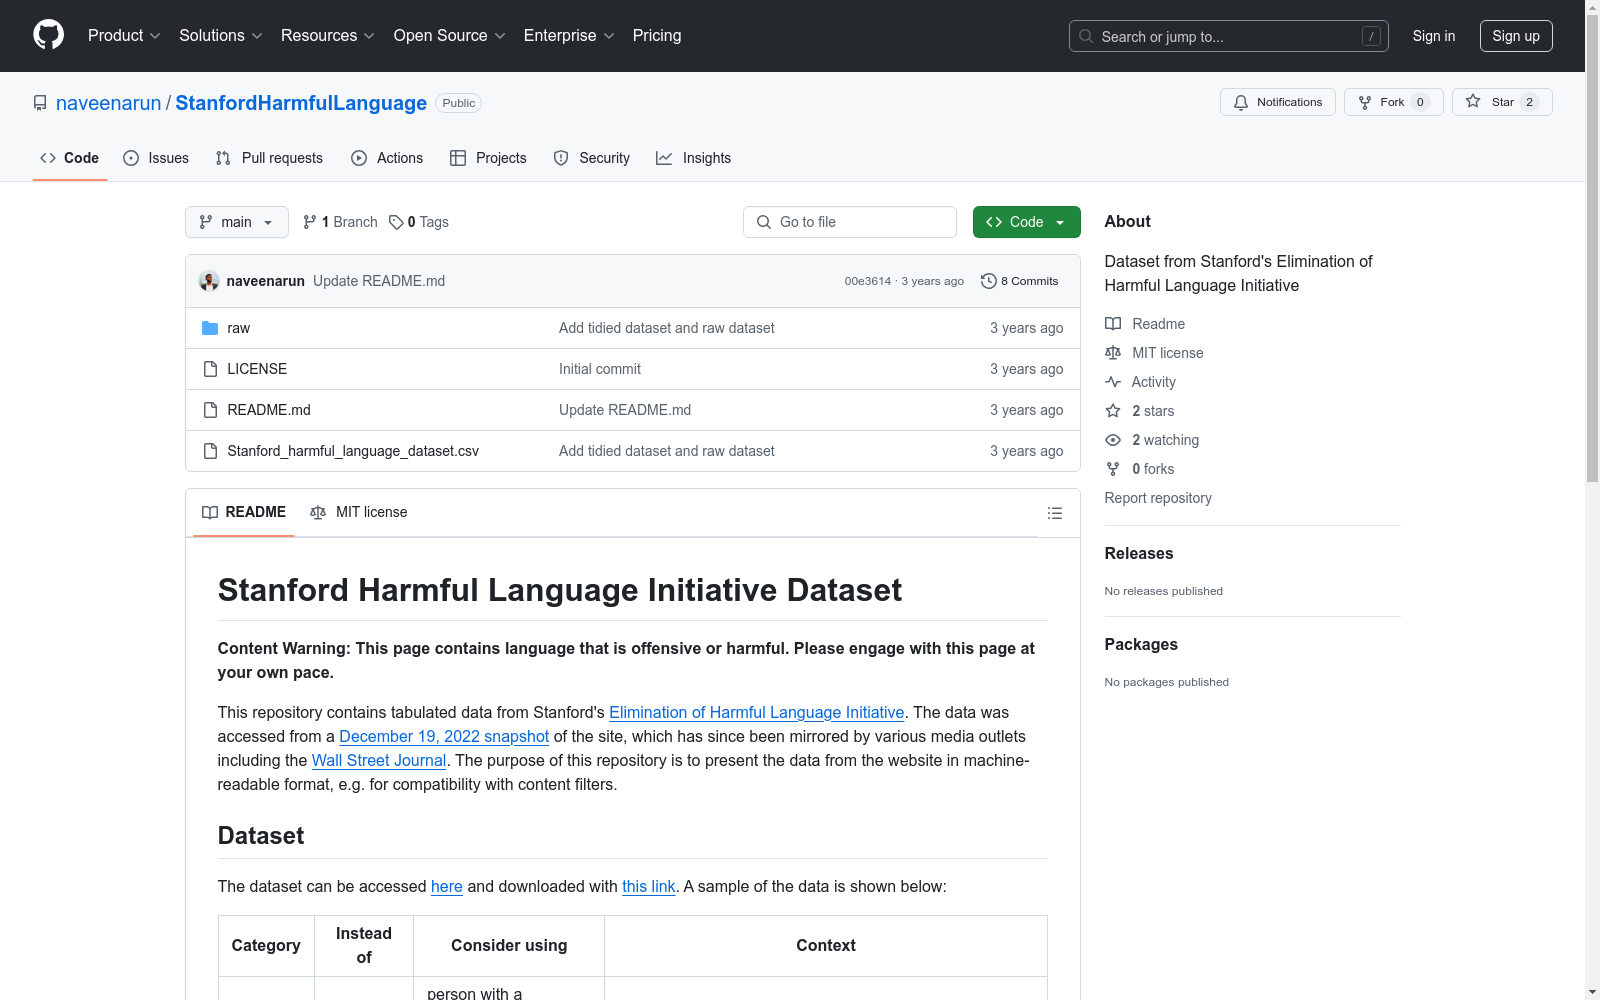Screen dimensions: 1600x1000
Task: Click the naveenarun avatar in commit bar
Action: [x=209, y=281]
